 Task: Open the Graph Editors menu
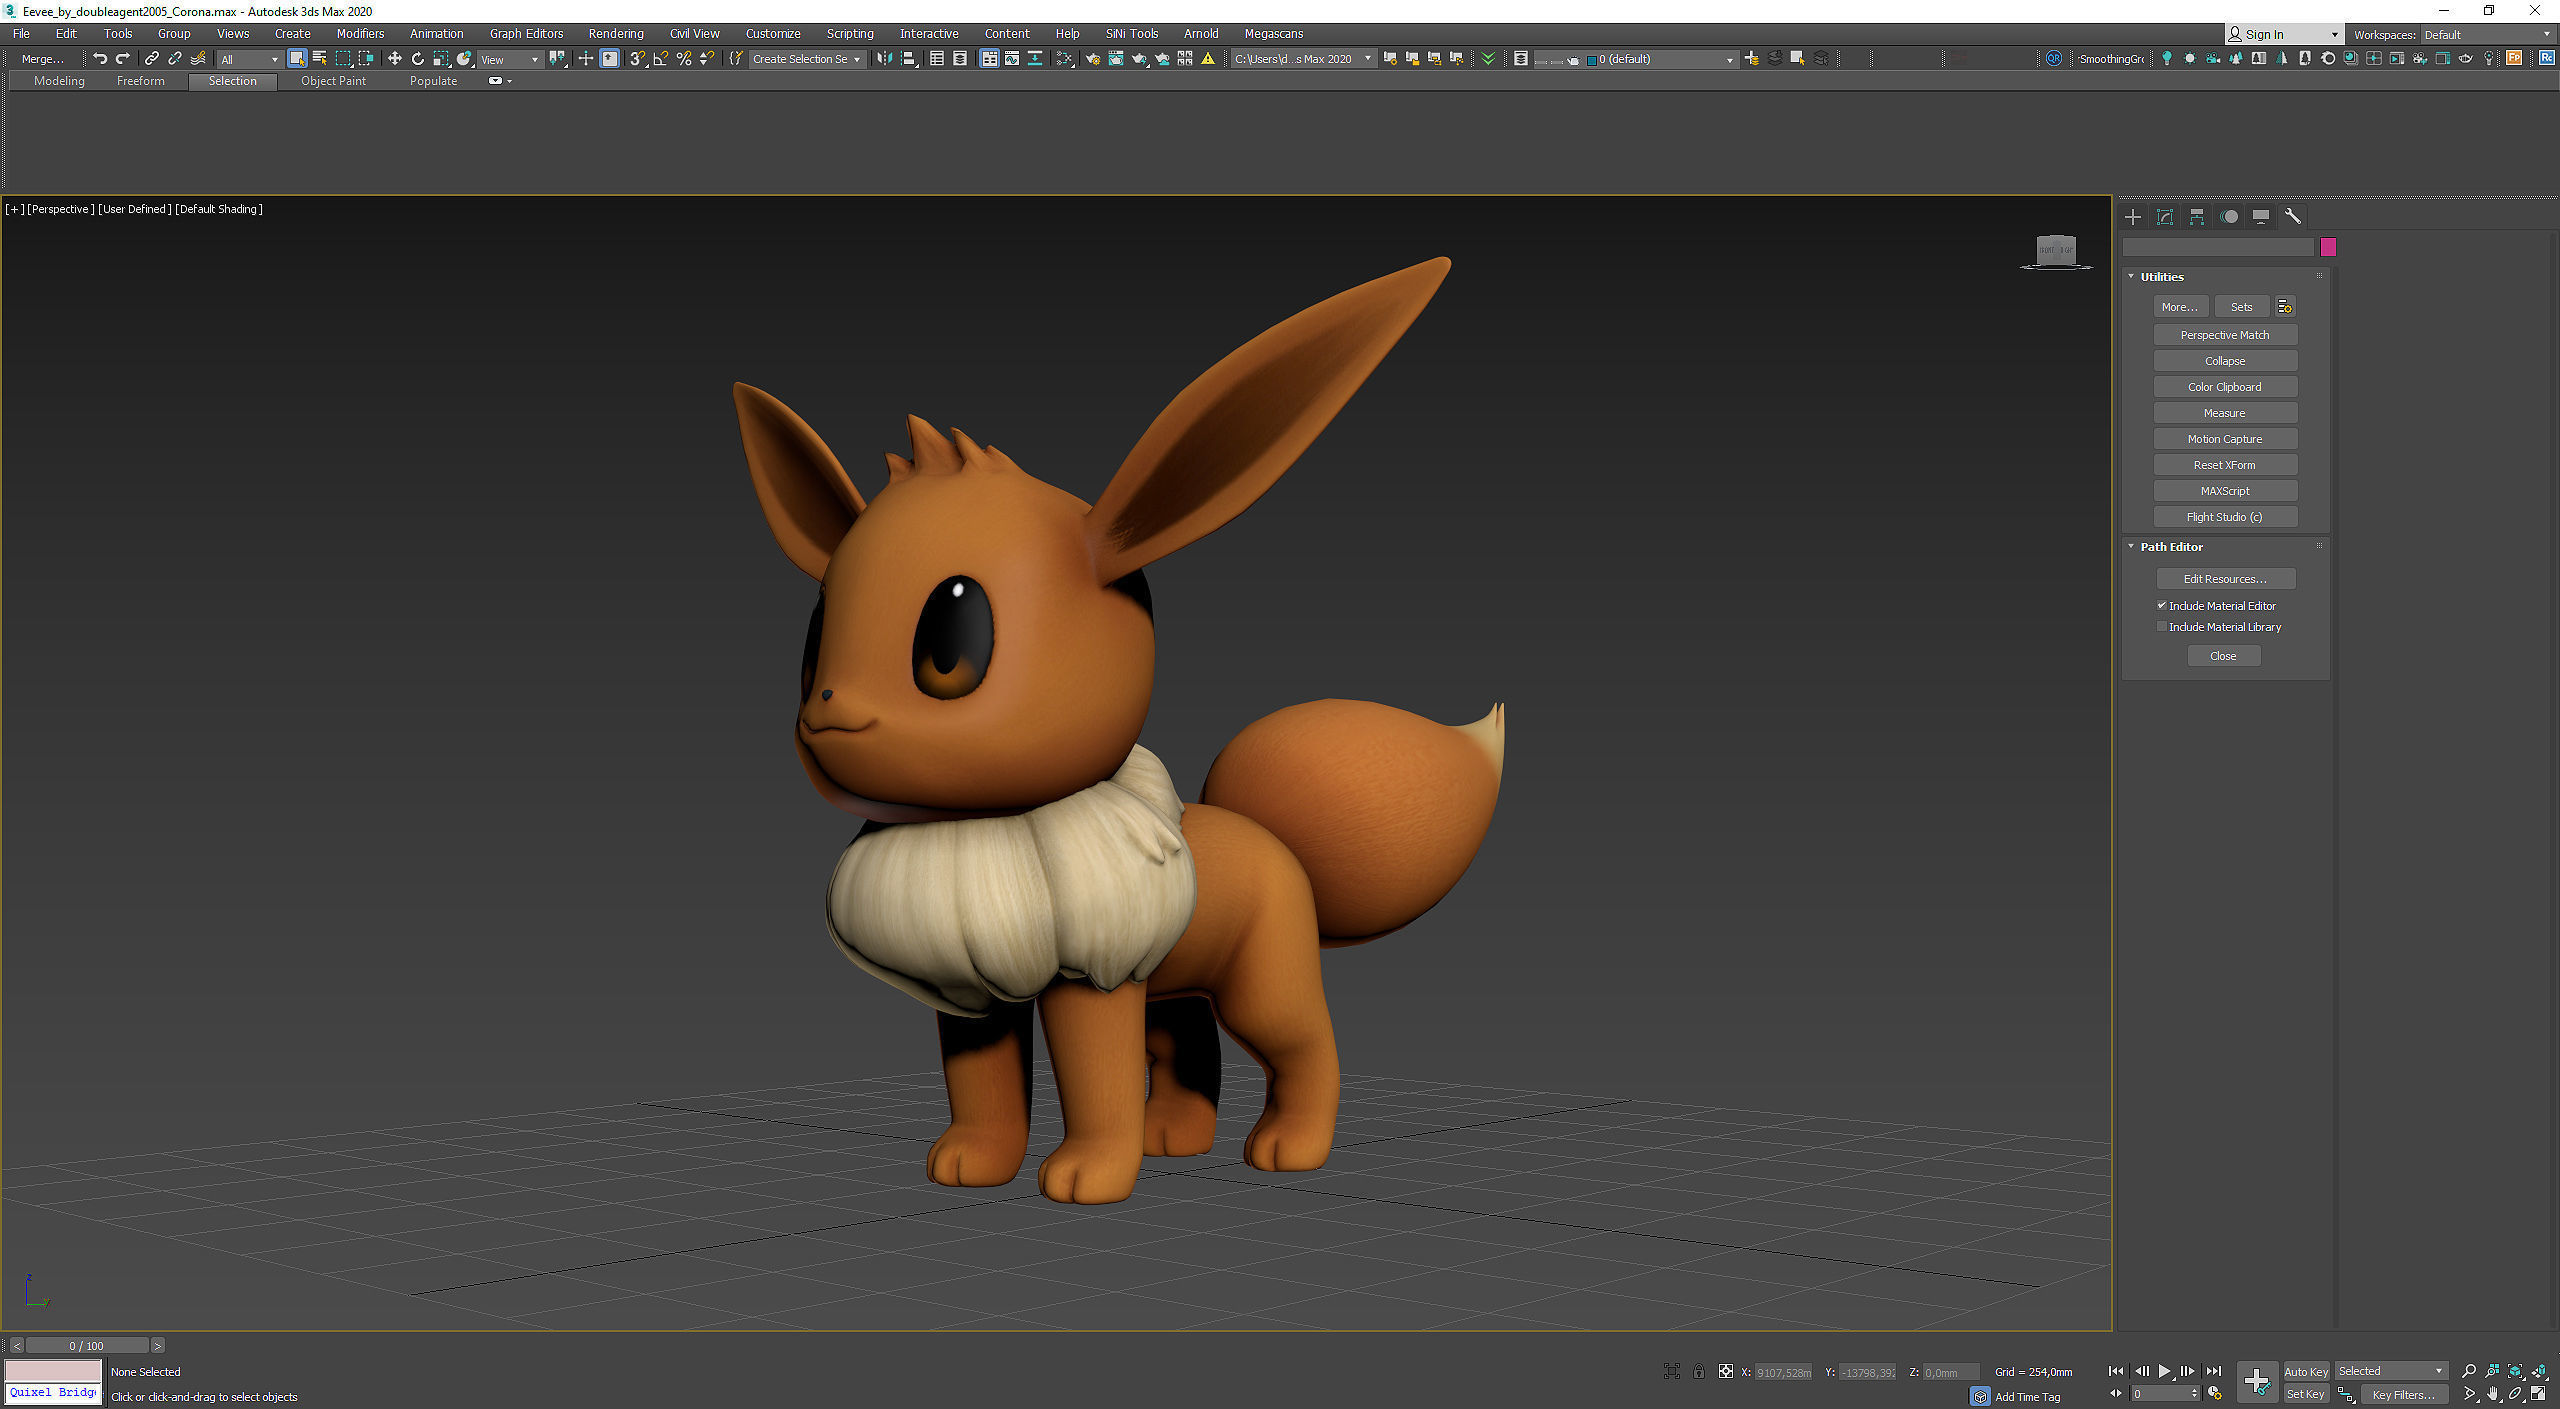pos(526,34)
